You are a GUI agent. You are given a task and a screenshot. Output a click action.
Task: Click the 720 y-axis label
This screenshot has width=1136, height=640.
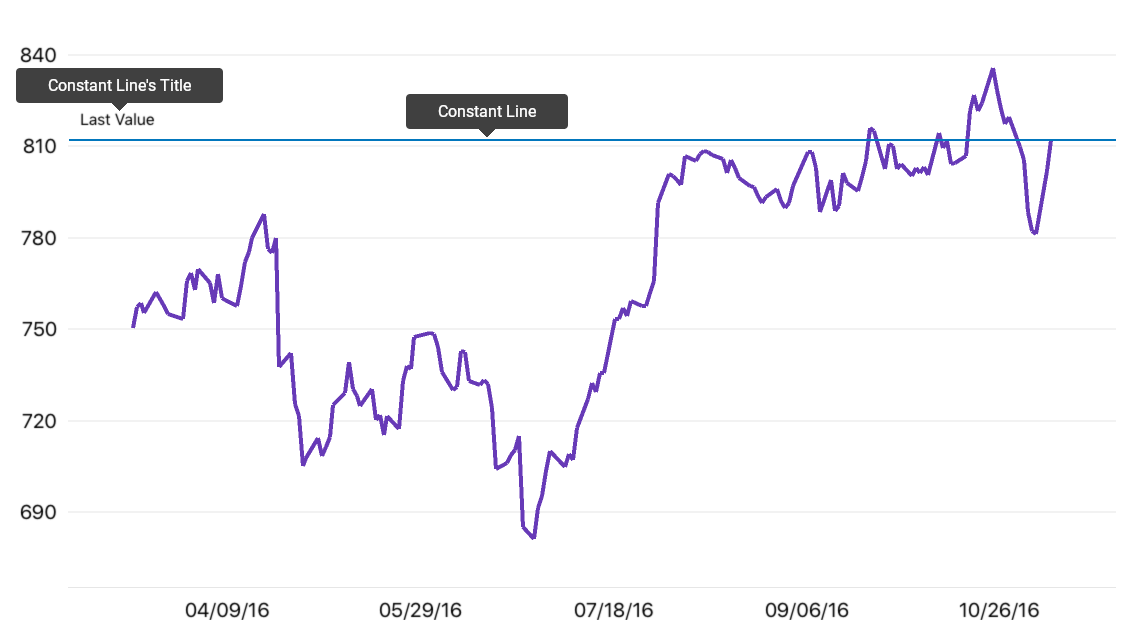[x=38, y=421]
